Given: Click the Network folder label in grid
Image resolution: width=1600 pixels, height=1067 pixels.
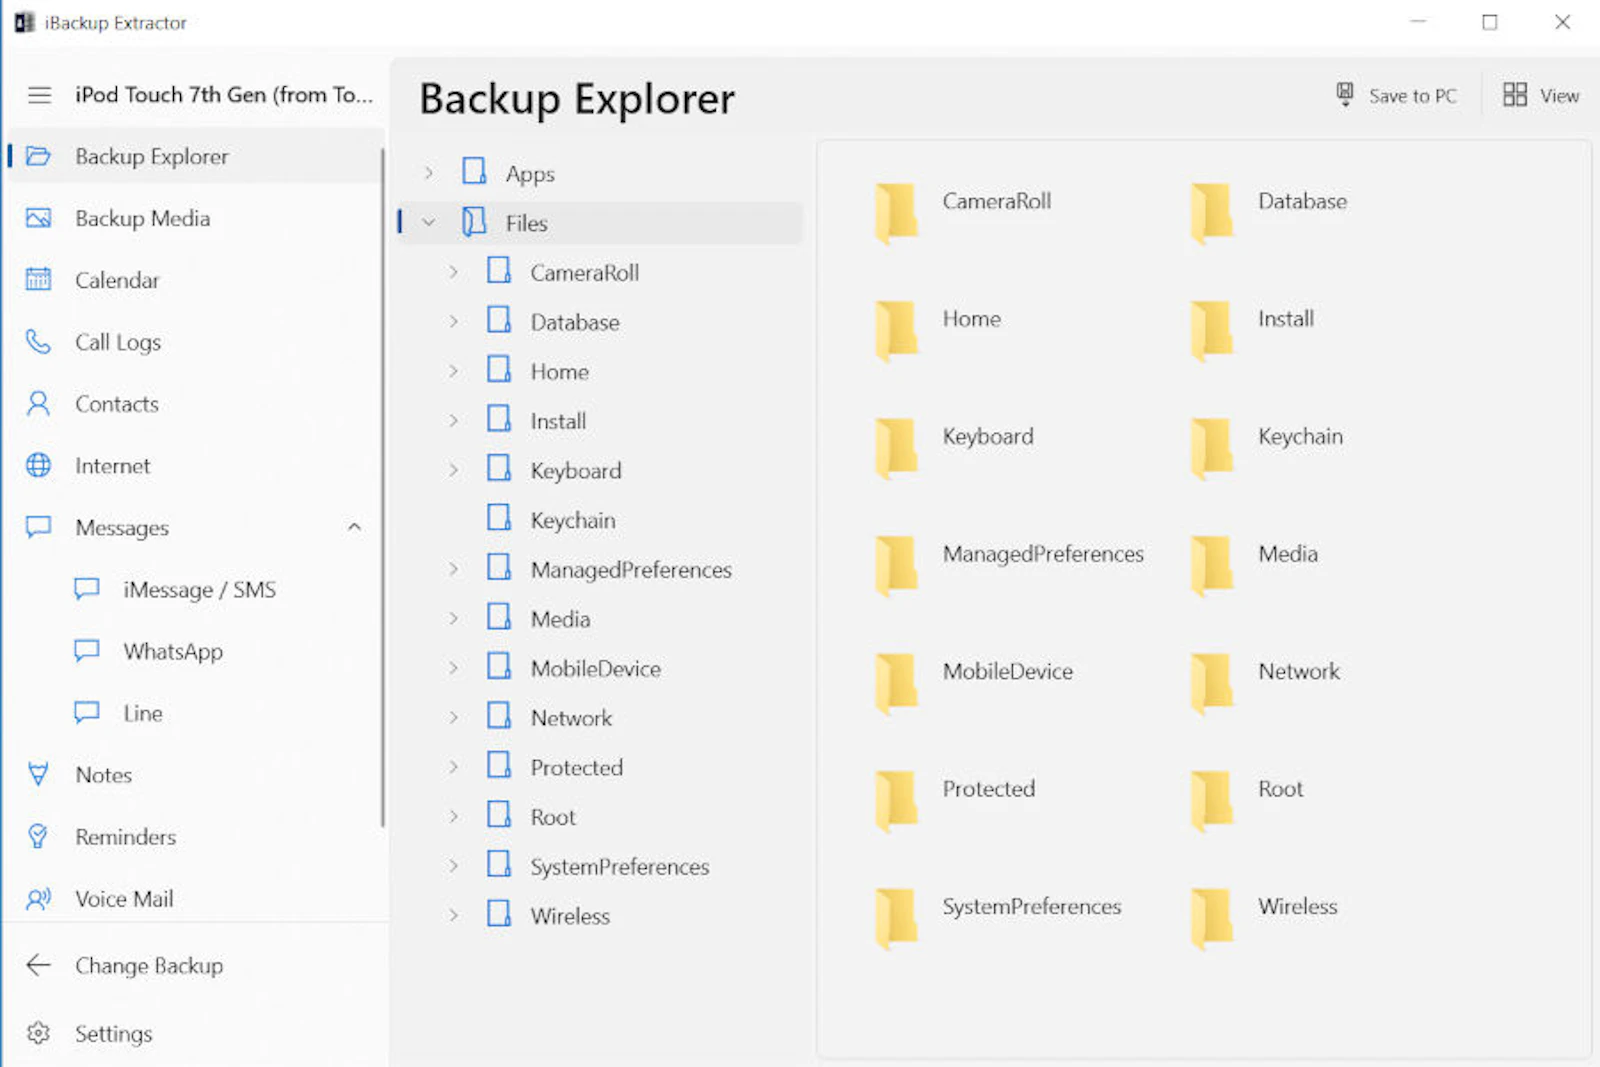Looking at the screenshot, I should [x=1299, y=671].
